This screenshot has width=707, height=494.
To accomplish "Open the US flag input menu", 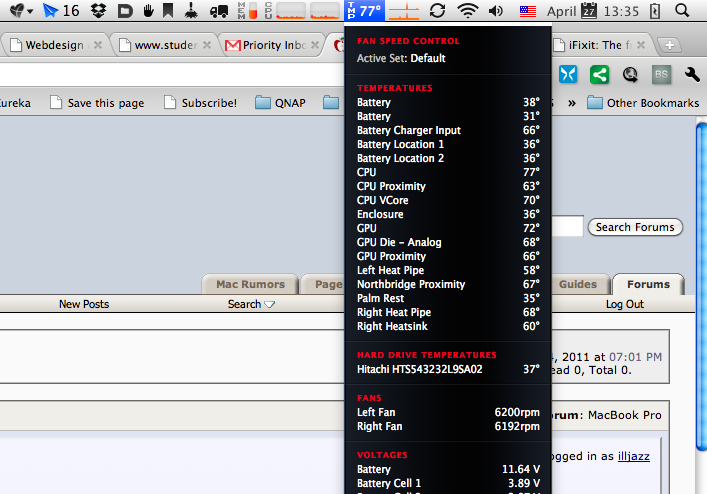I will pyautogui.click(x=528, y=11).
